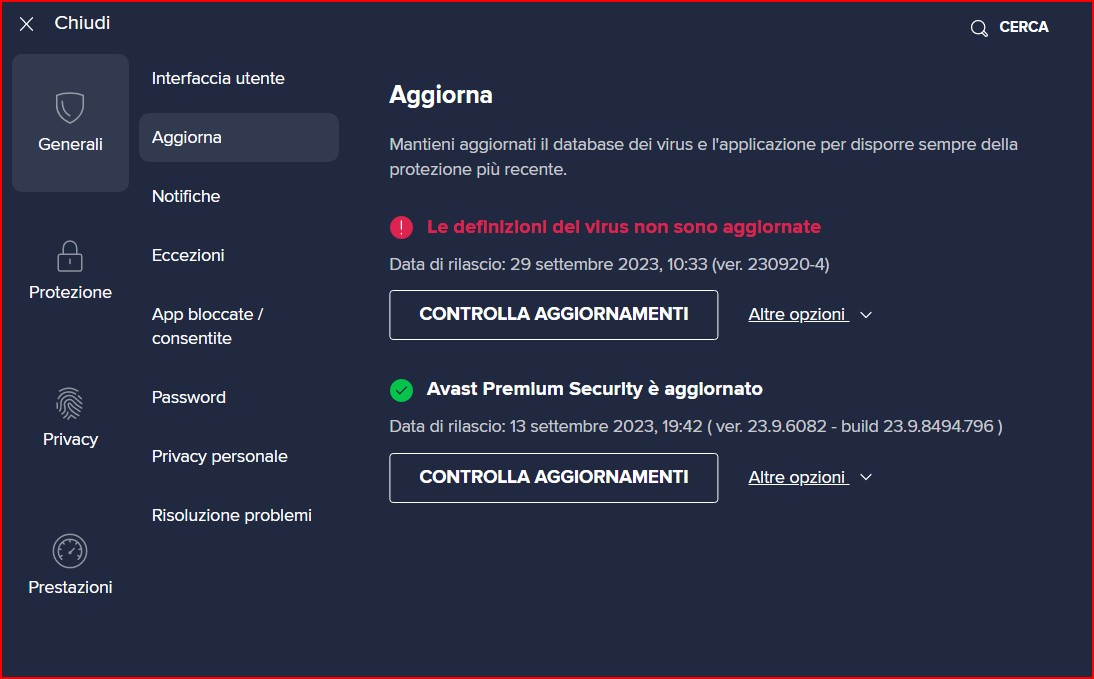This screenshot has height=679, width=1094.
Task: Expand Altre opzioni under virus definitions
Action: pyautogui.click(x=810, y=315)
